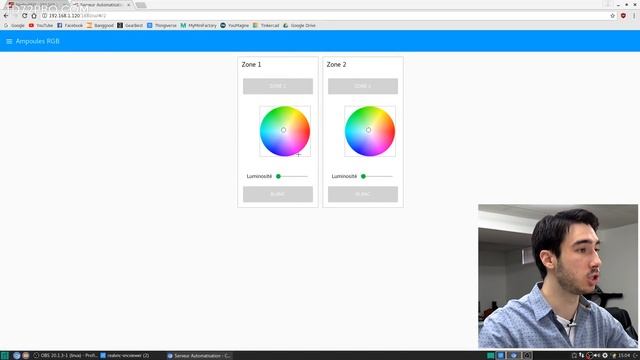The height and width of the screenshot is (360, 640).
Task: Click the Luminosité label in Zone 2
Action: (x=344, y=176)
